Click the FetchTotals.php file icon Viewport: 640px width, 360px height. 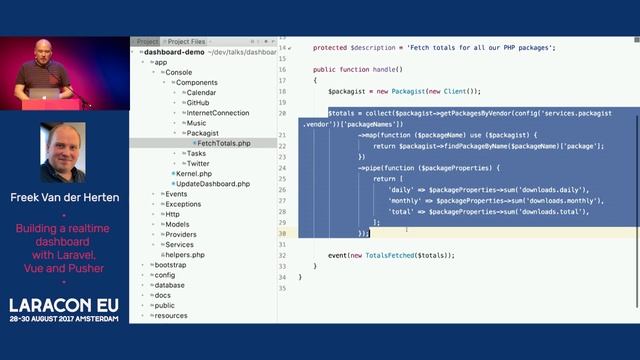pos(194,143)
